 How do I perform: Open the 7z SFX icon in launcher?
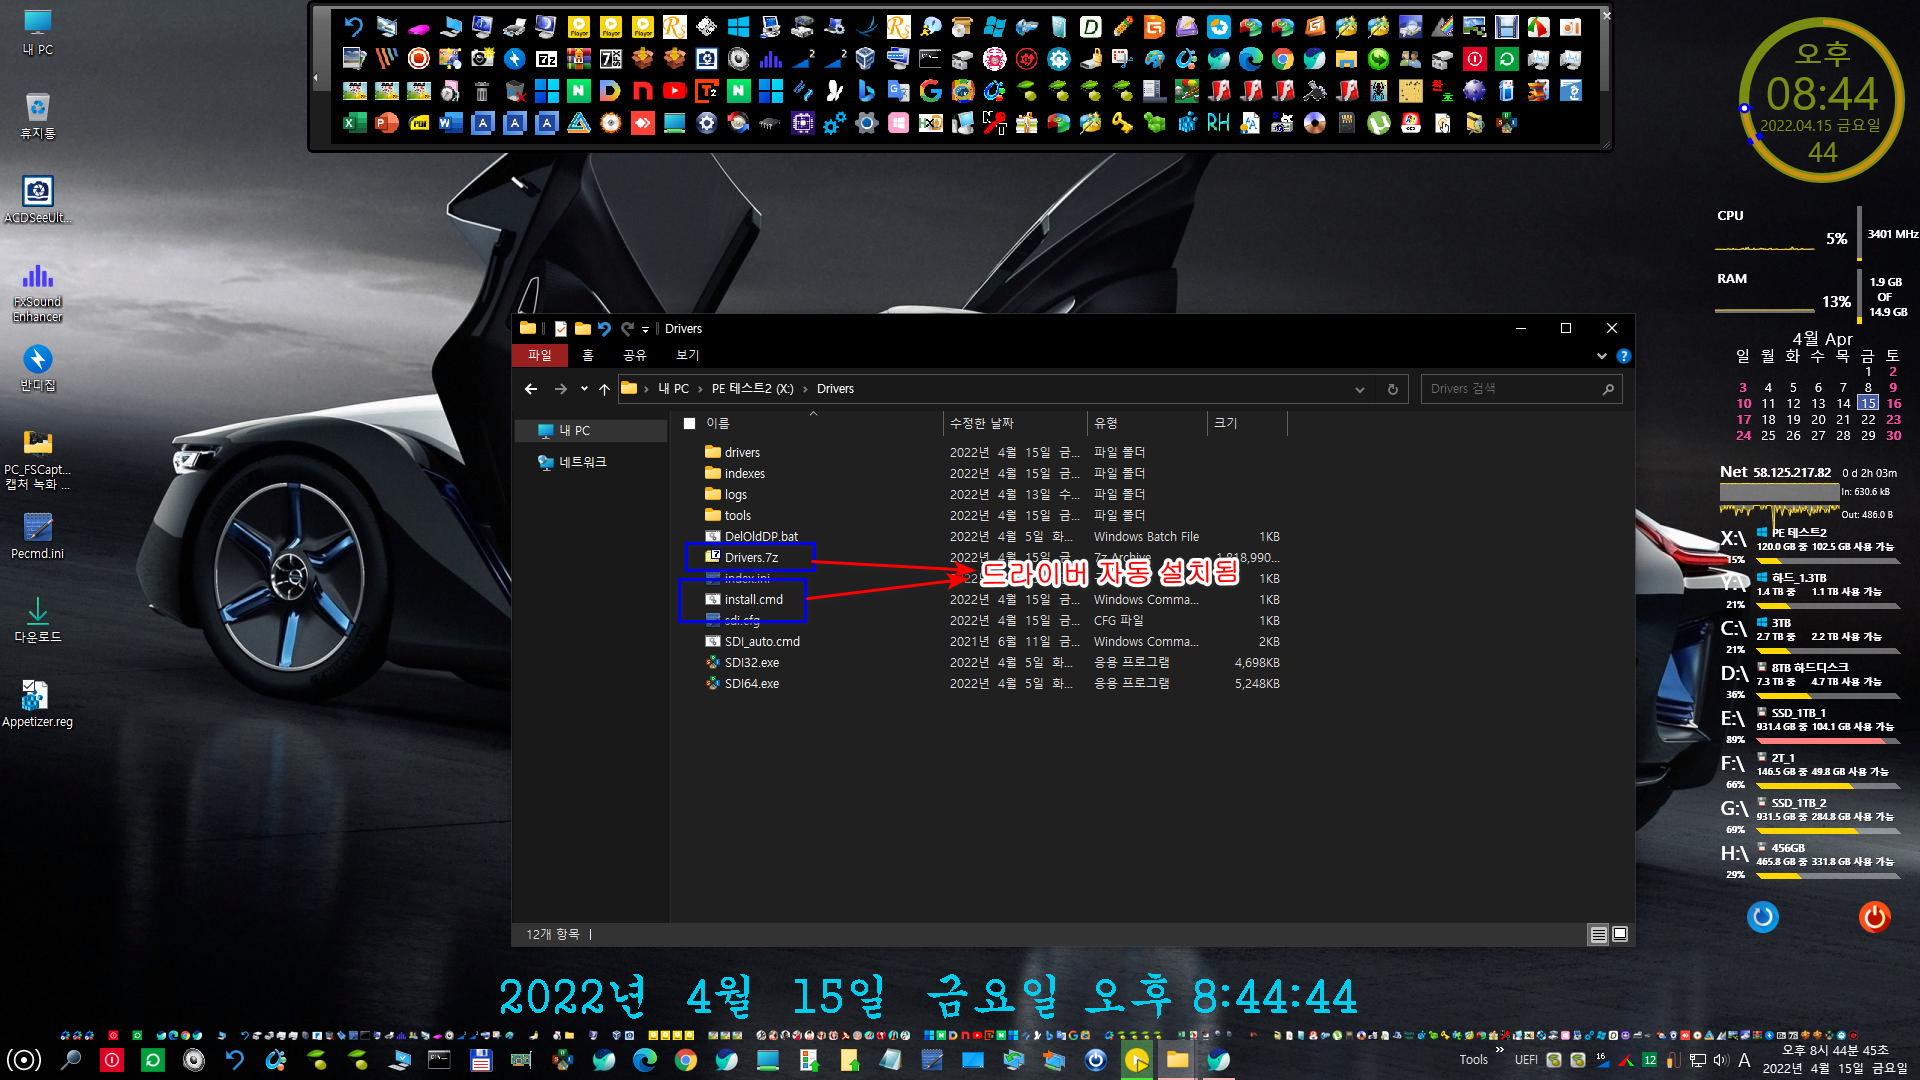(610, 59)
